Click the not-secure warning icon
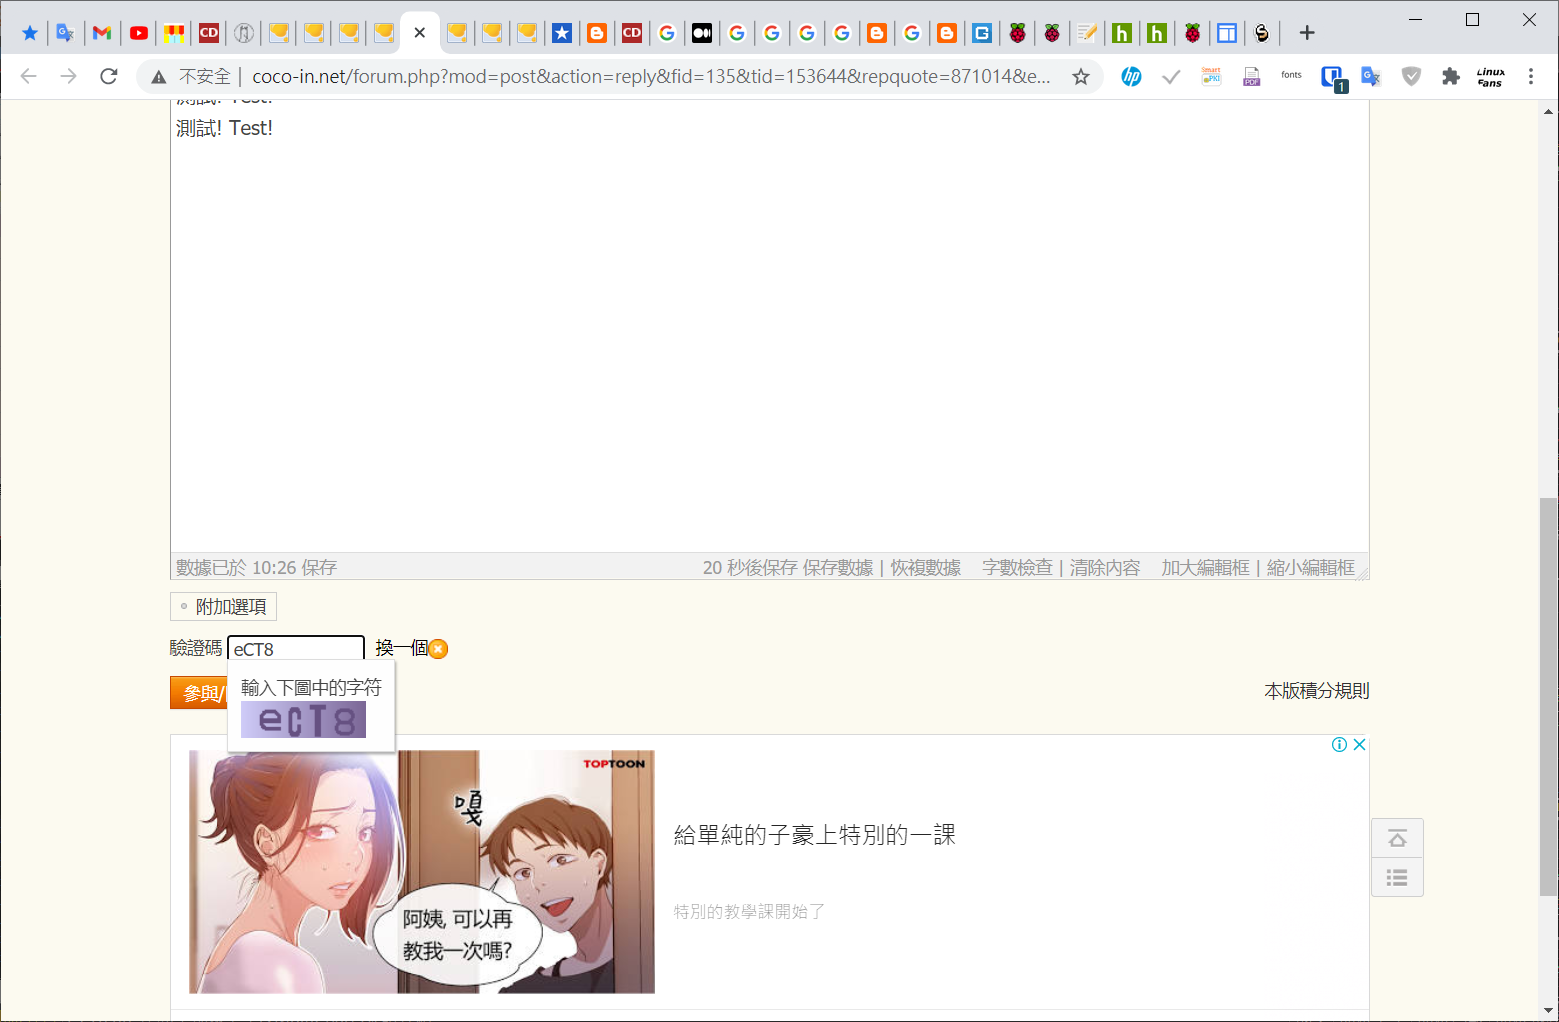 coord(159,77)
